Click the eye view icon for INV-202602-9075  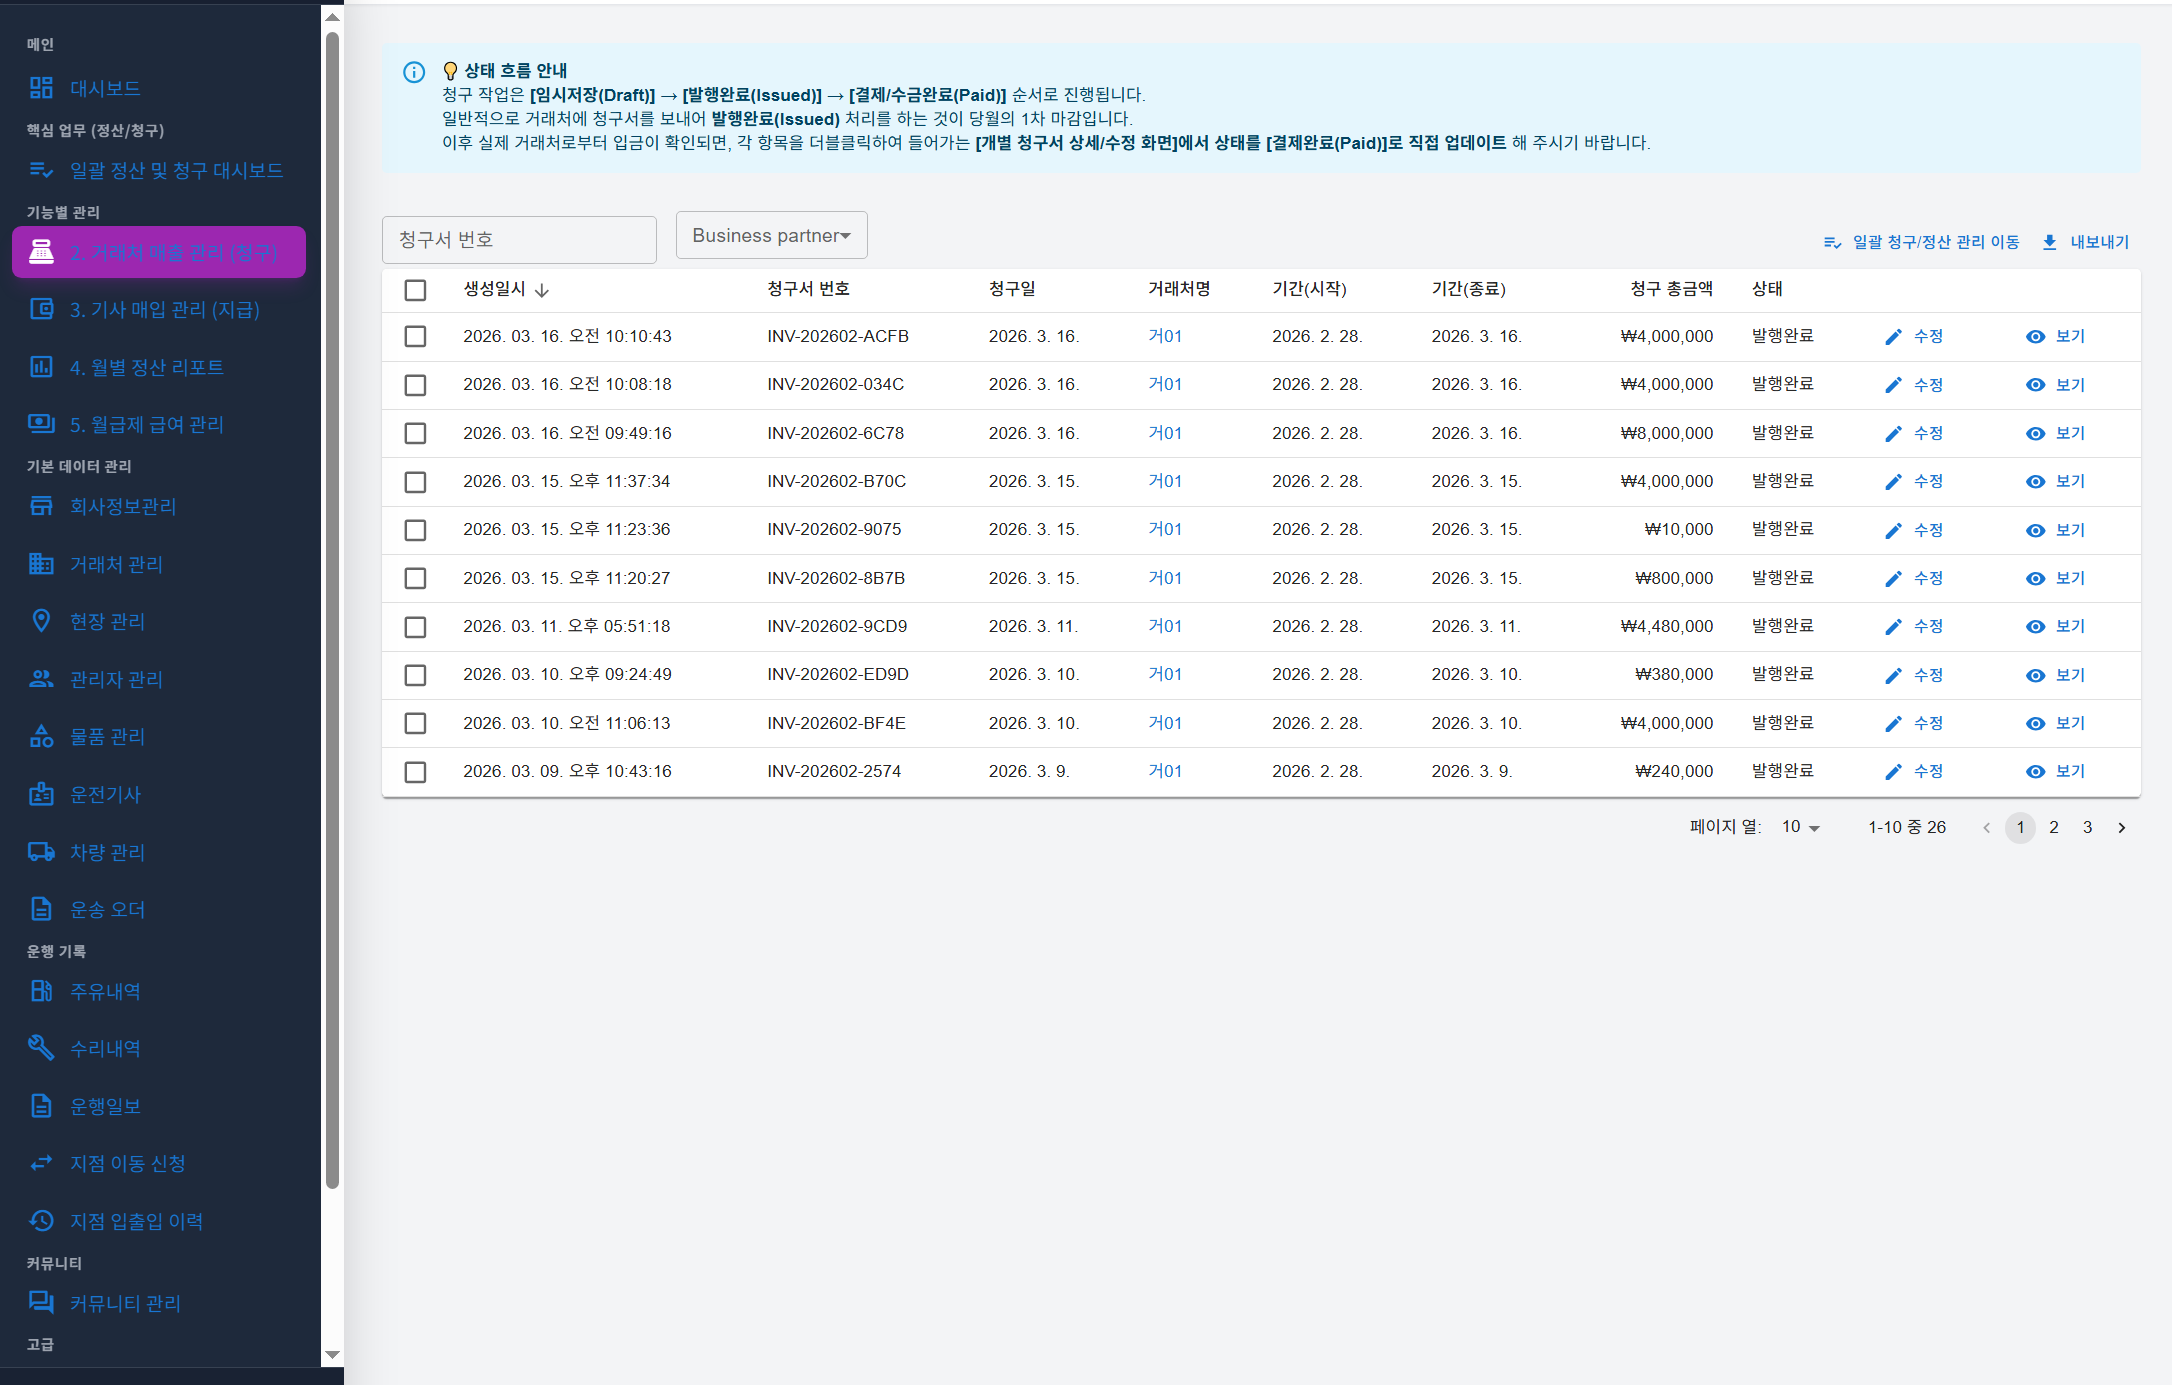[2035, 531]
